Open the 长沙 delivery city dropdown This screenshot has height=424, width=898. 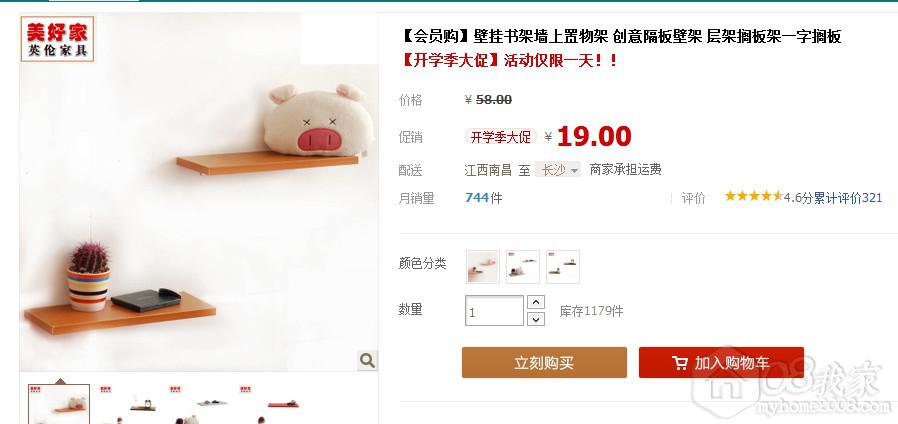pyautogui.click(x=558, y=170)
